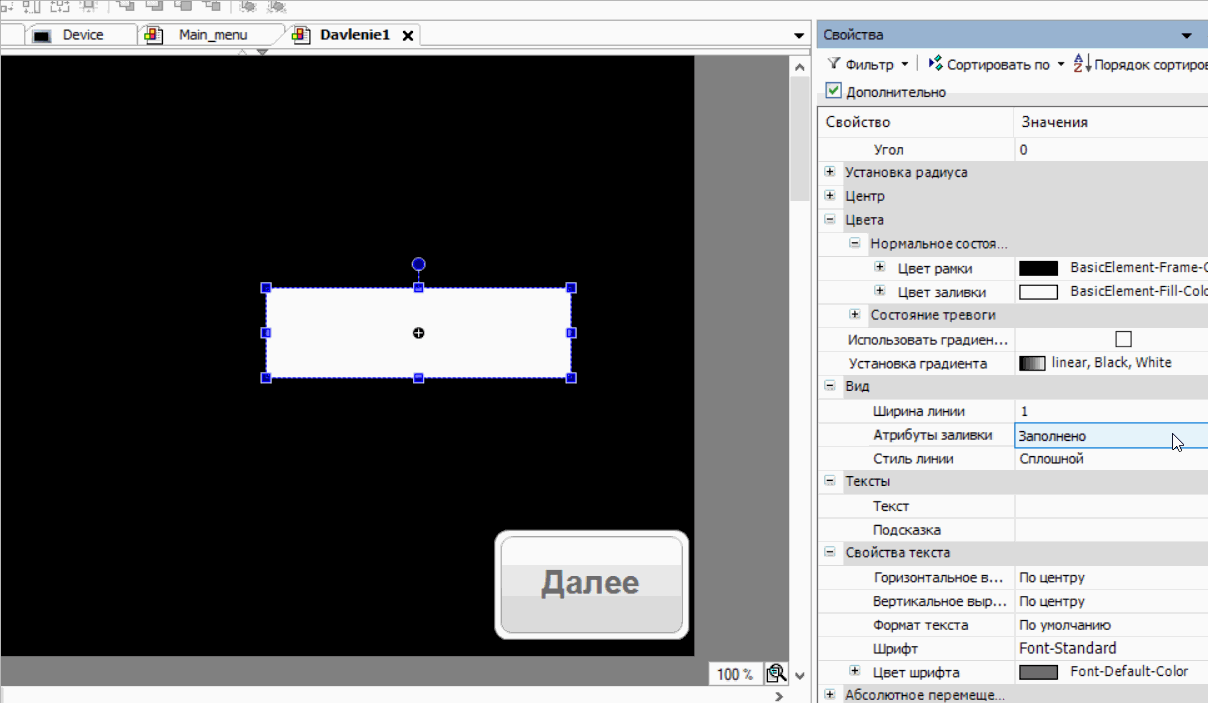Click the Угол value field

pyautogui.click(x=1111, y=150)
